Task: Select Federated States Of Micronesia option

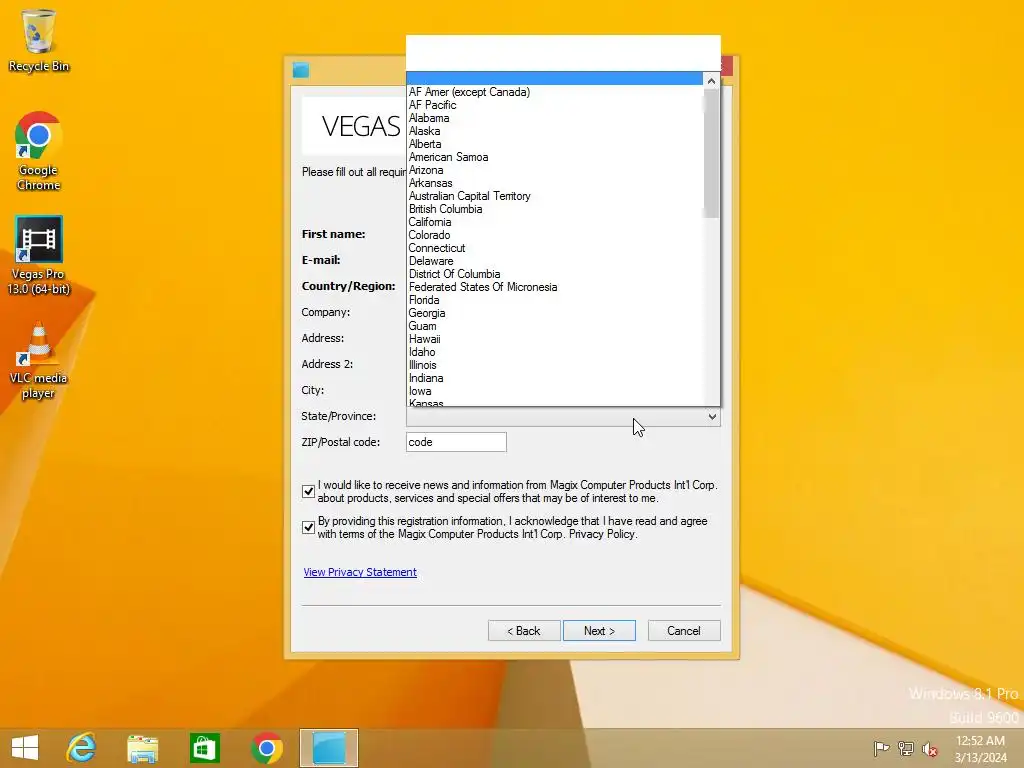Action: [x=554, y=287]
